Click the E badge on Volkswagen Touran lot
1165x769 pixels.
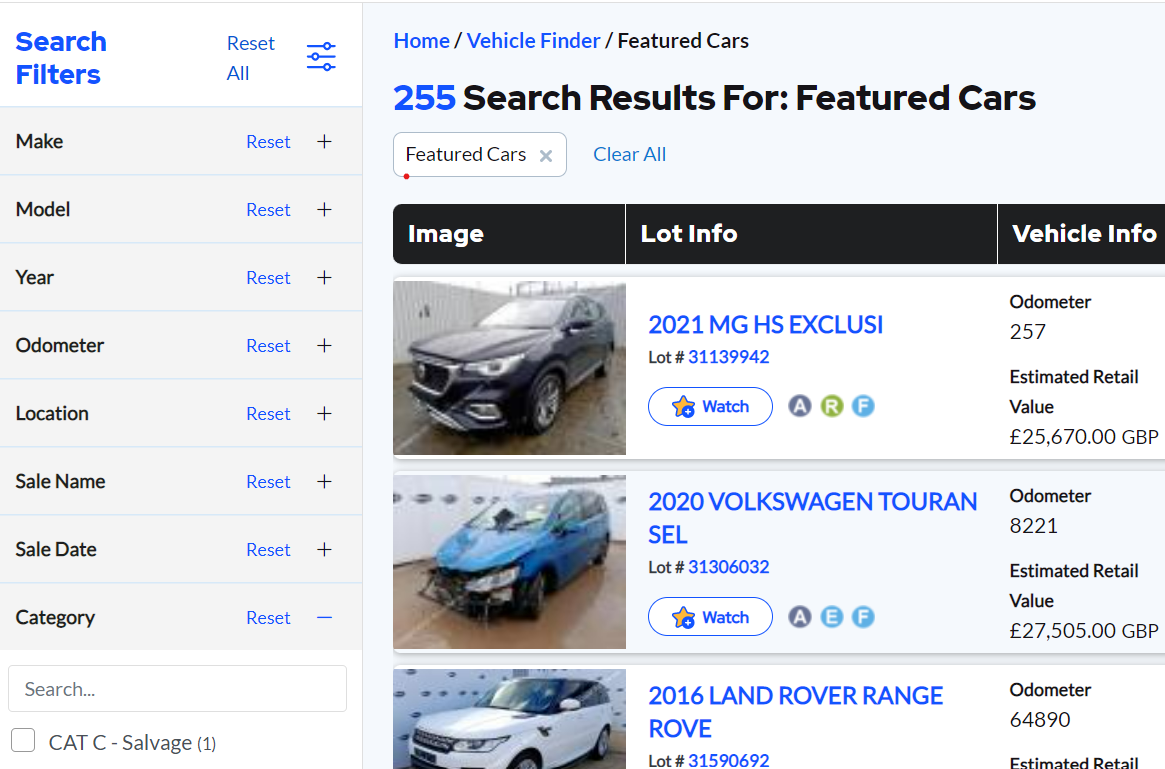831,617
